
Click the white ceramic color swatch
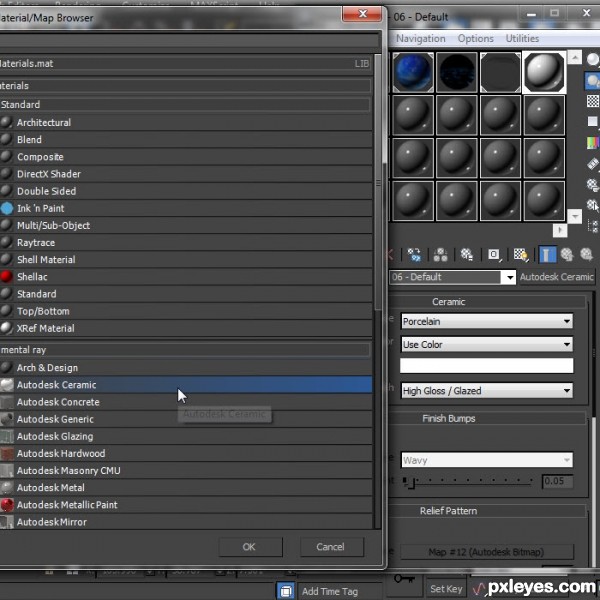pos(487,366)
